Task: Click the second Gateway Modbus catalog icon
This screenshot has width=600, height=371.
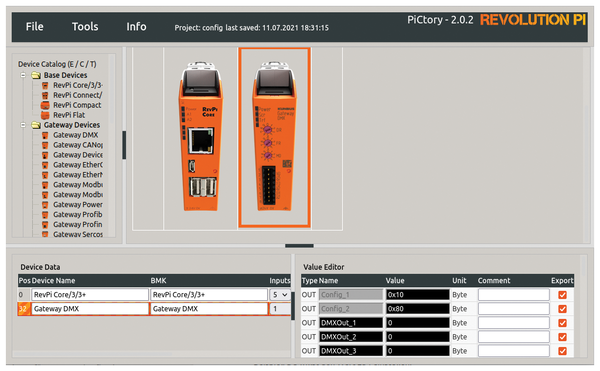Action: coord(45,195)
